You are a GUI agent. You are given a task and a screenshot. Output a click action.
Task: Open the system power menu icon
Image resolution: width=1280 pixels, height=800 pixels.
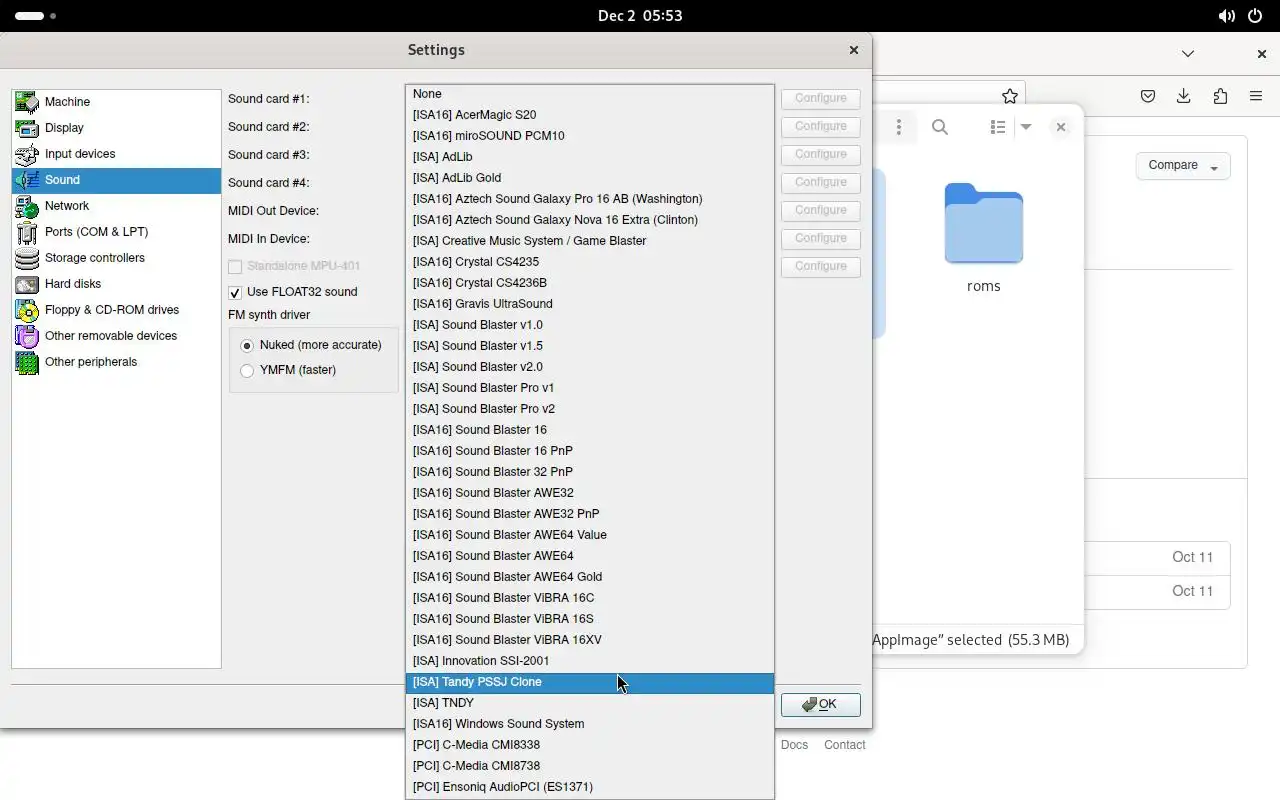pyautogui.click(x=1255, y=16)
